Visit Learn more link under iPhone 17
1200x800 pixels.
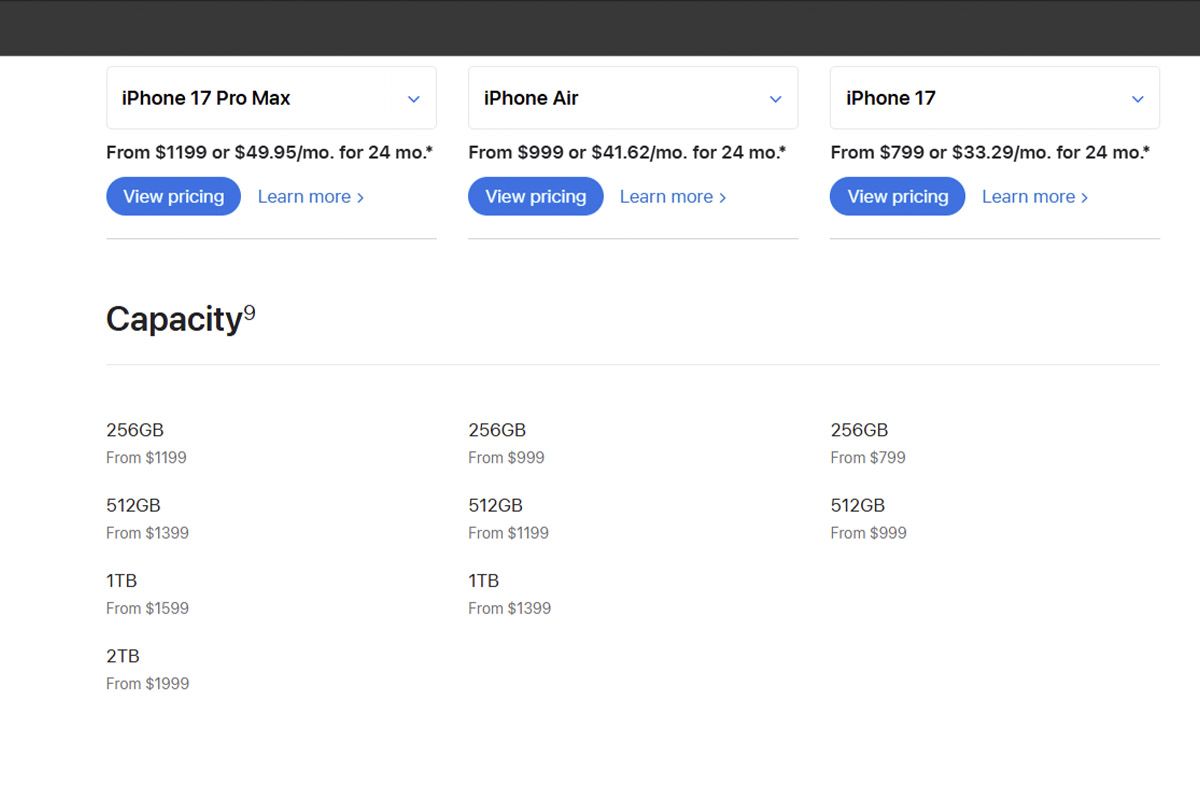coord(1034,197)
